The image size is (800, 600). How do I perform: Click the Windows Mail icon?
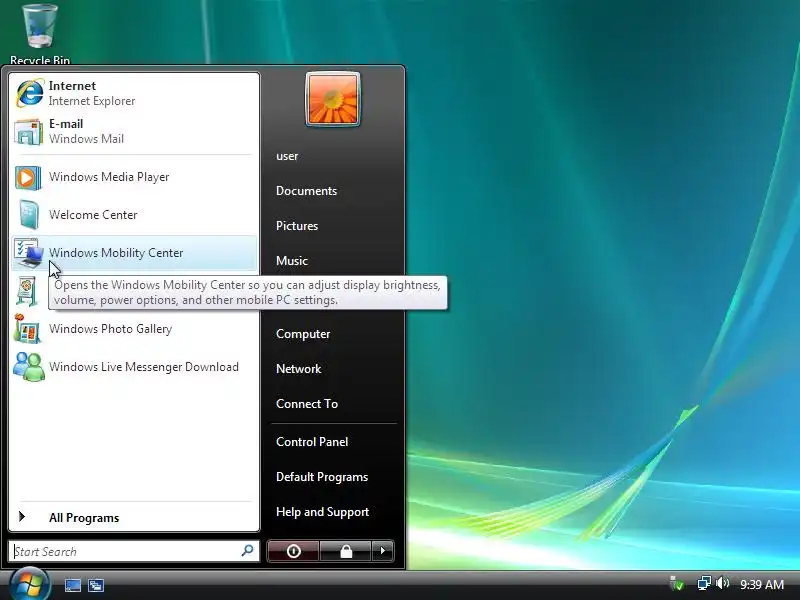(29, 132)
